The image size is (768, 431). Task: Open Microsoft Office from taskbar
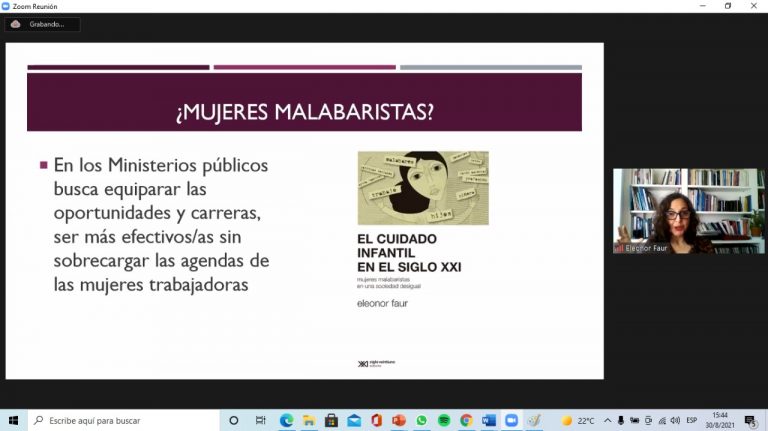tap(377, 420)
